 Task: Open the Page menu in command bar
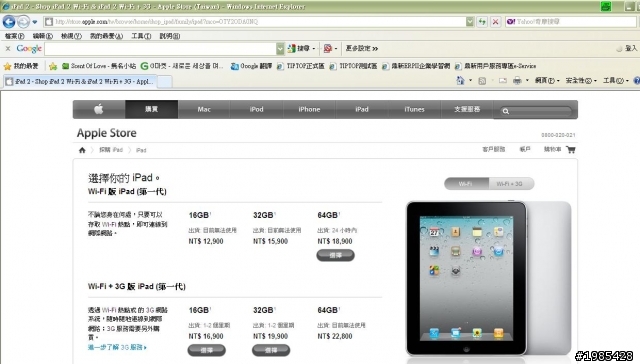547,81
